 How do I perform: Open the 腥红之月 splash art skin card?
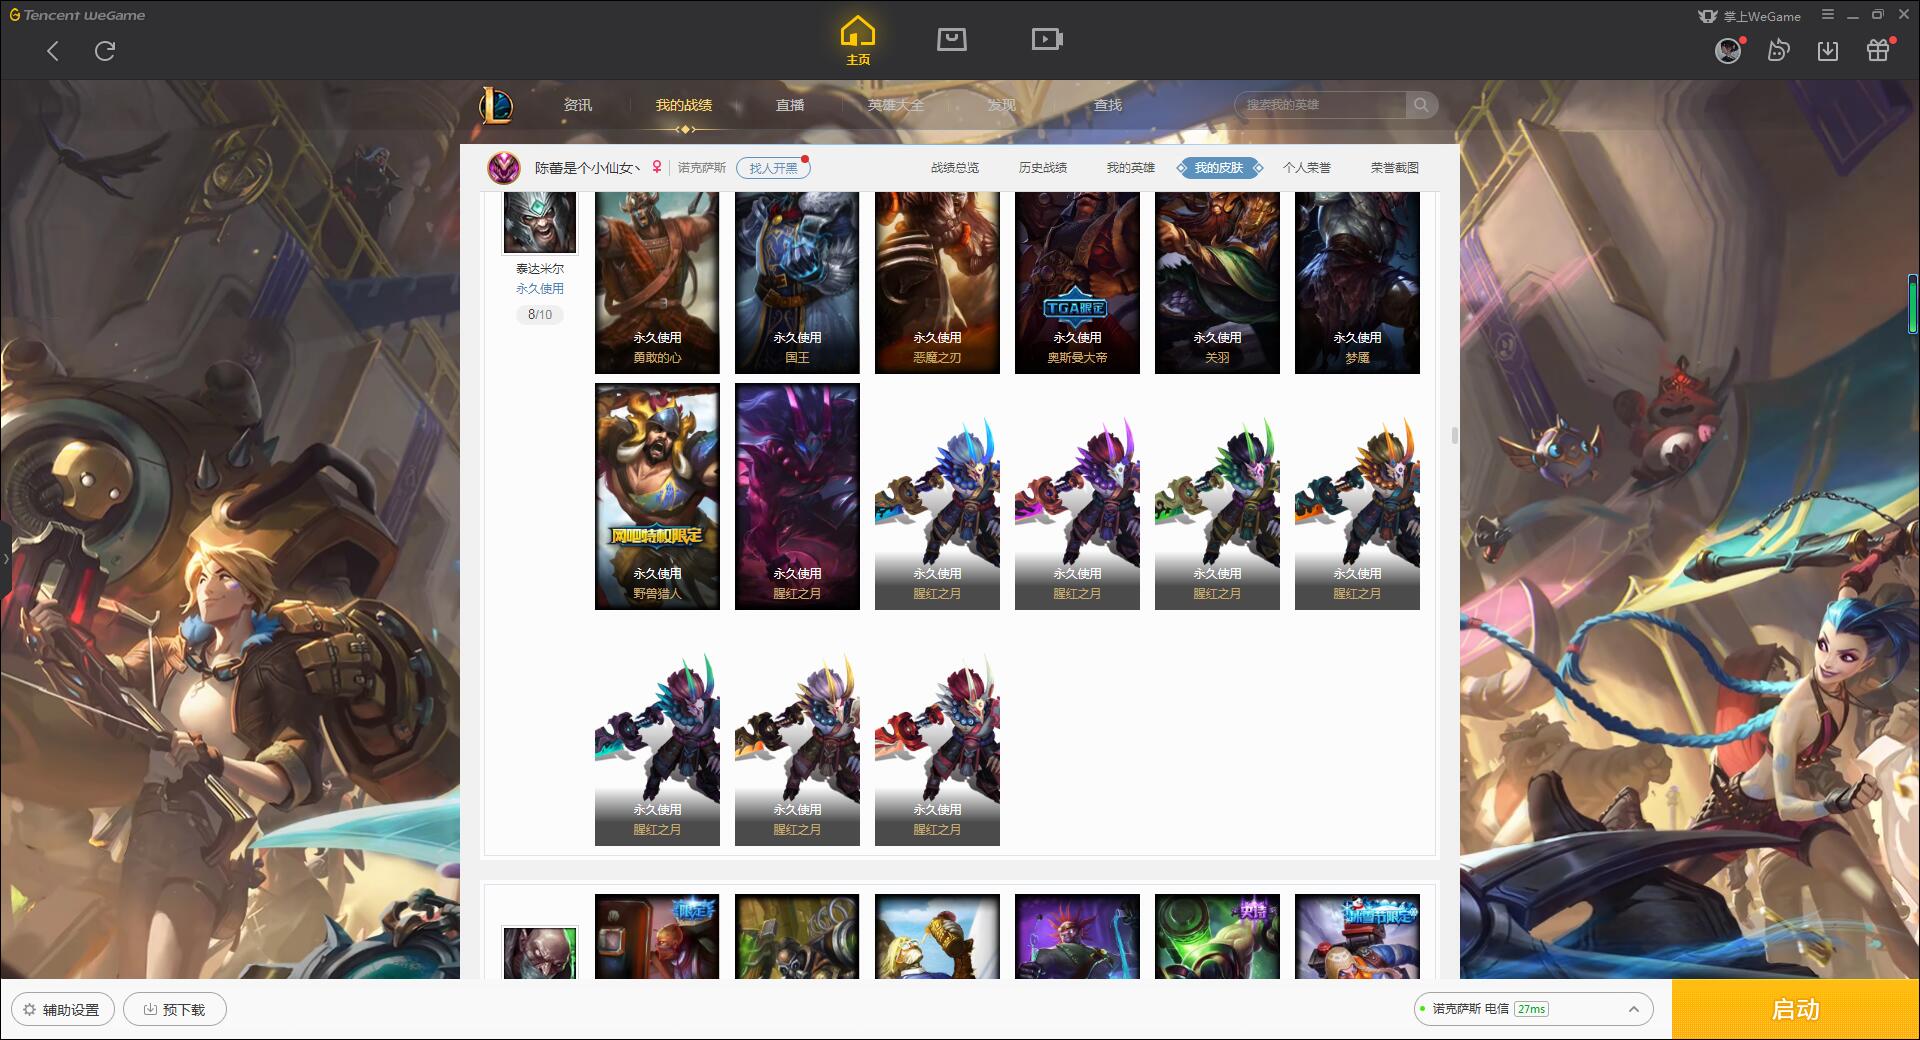click(797, 496)
